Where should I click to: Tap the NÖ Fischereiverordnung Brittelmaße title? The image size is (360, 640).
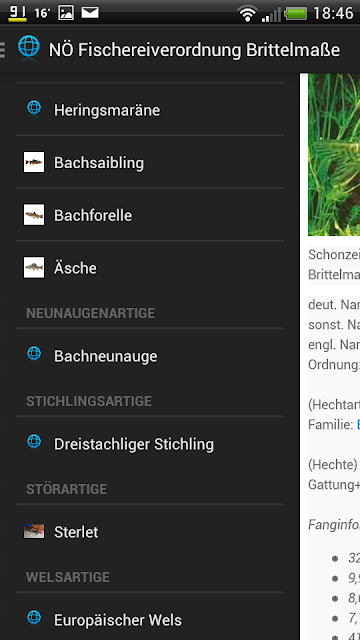pos(194,50)
